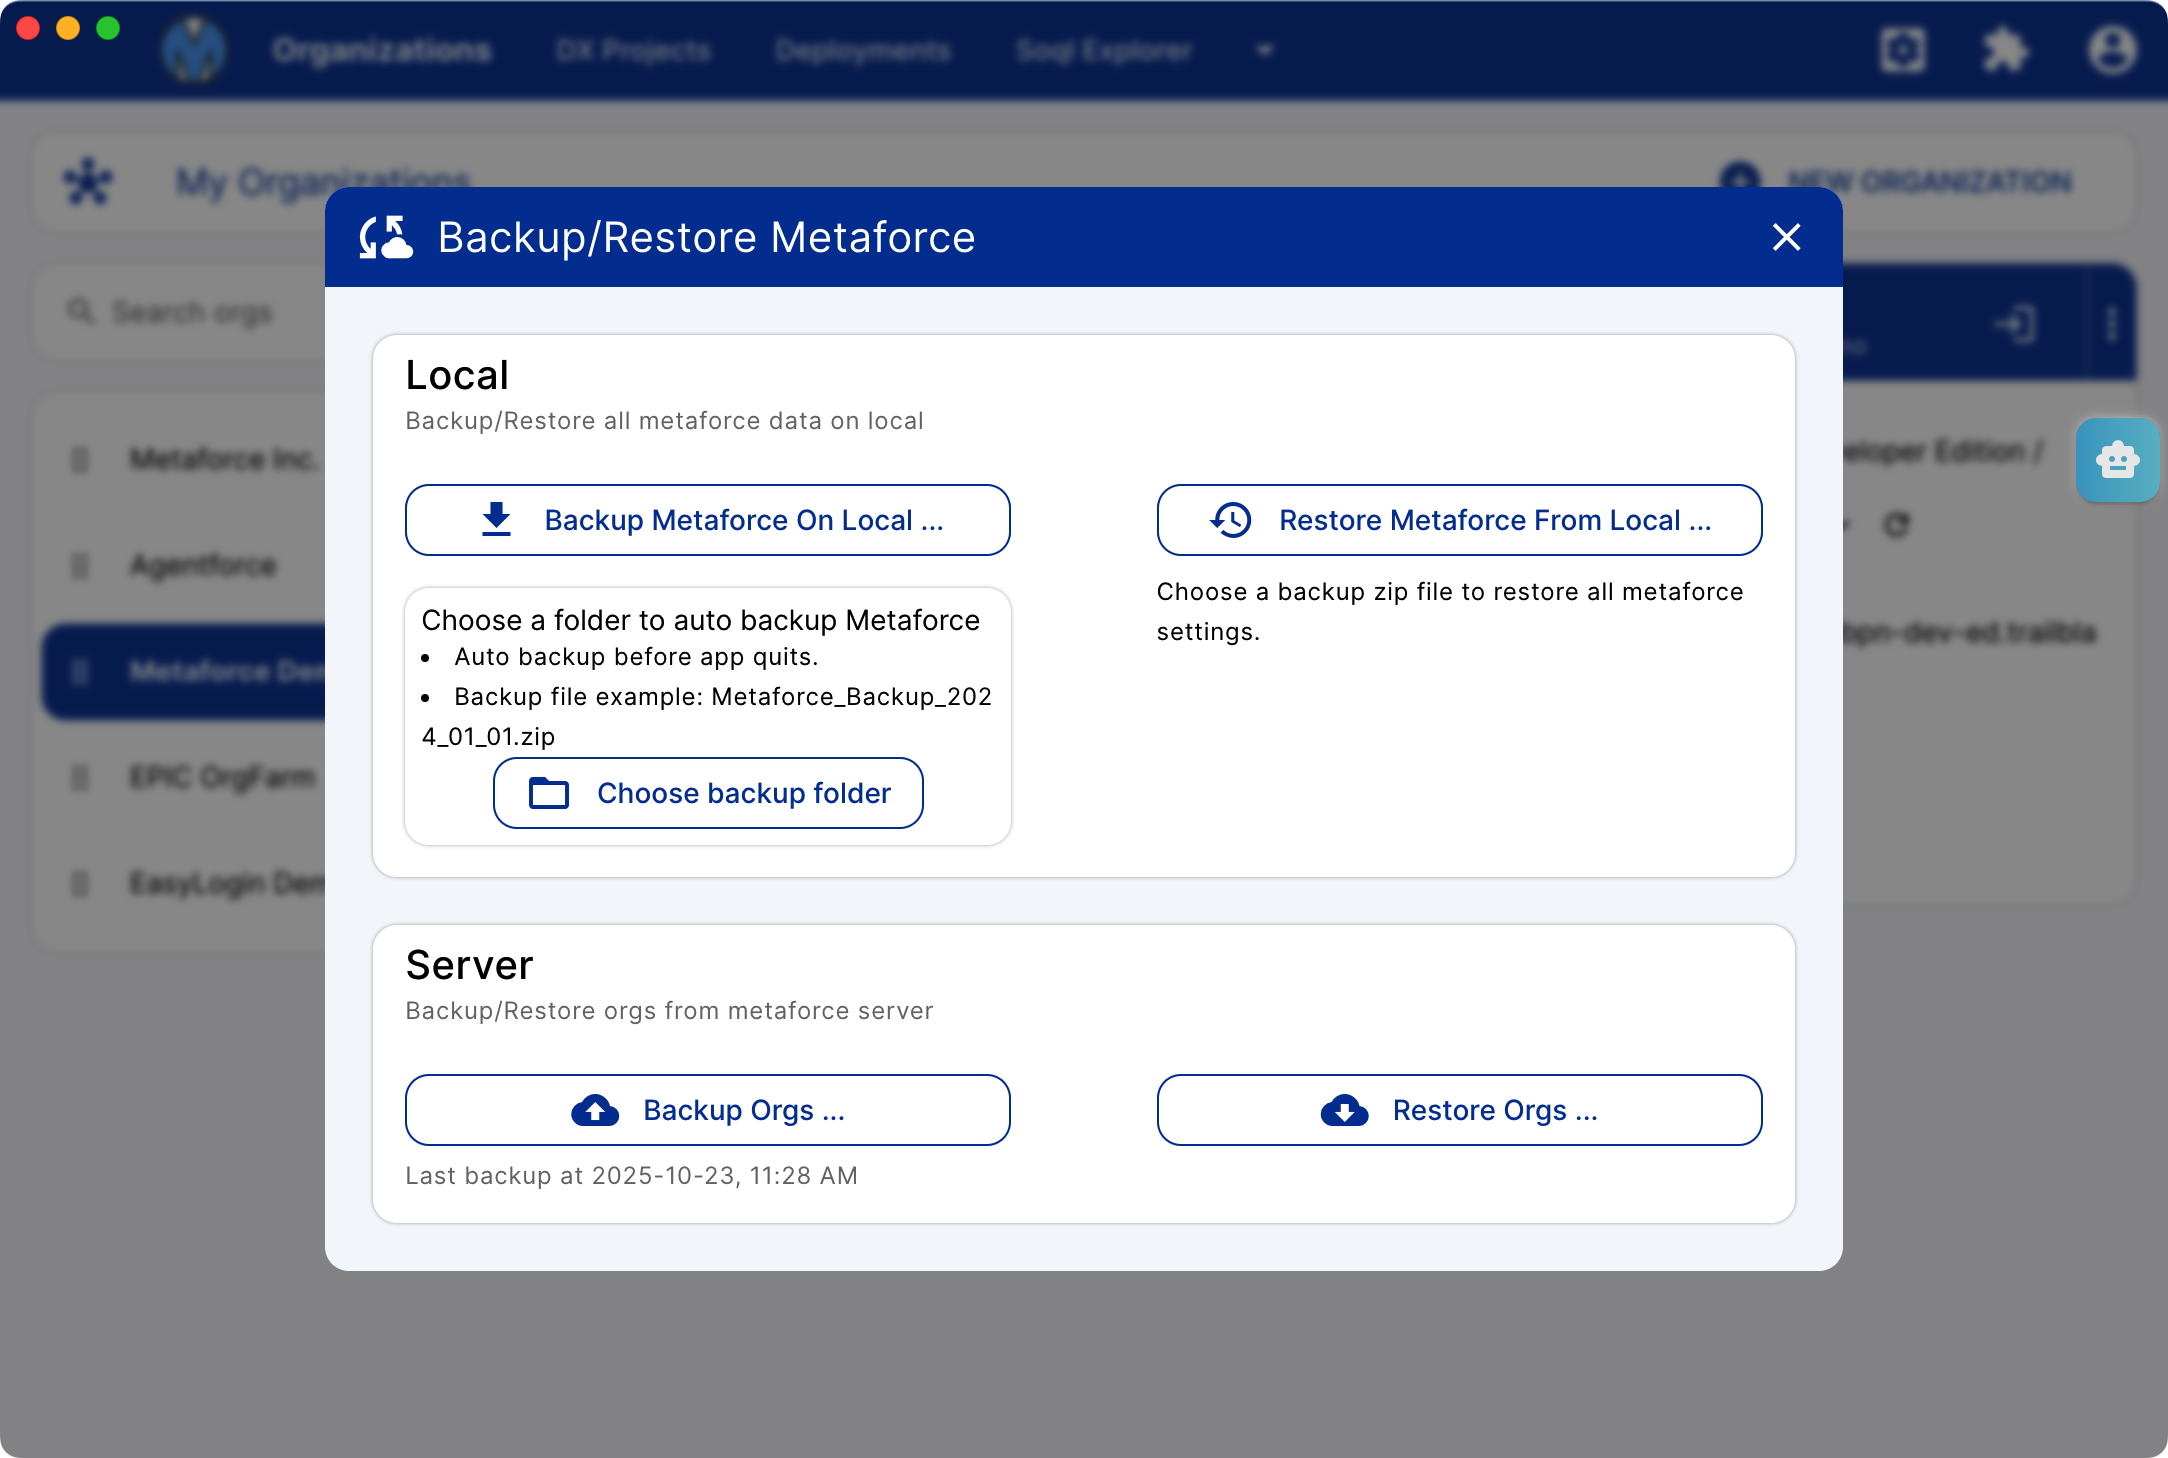Open the three-dot menu in org header
The width and height of the screenshot is (2168, 1458).
[2111, 324]
